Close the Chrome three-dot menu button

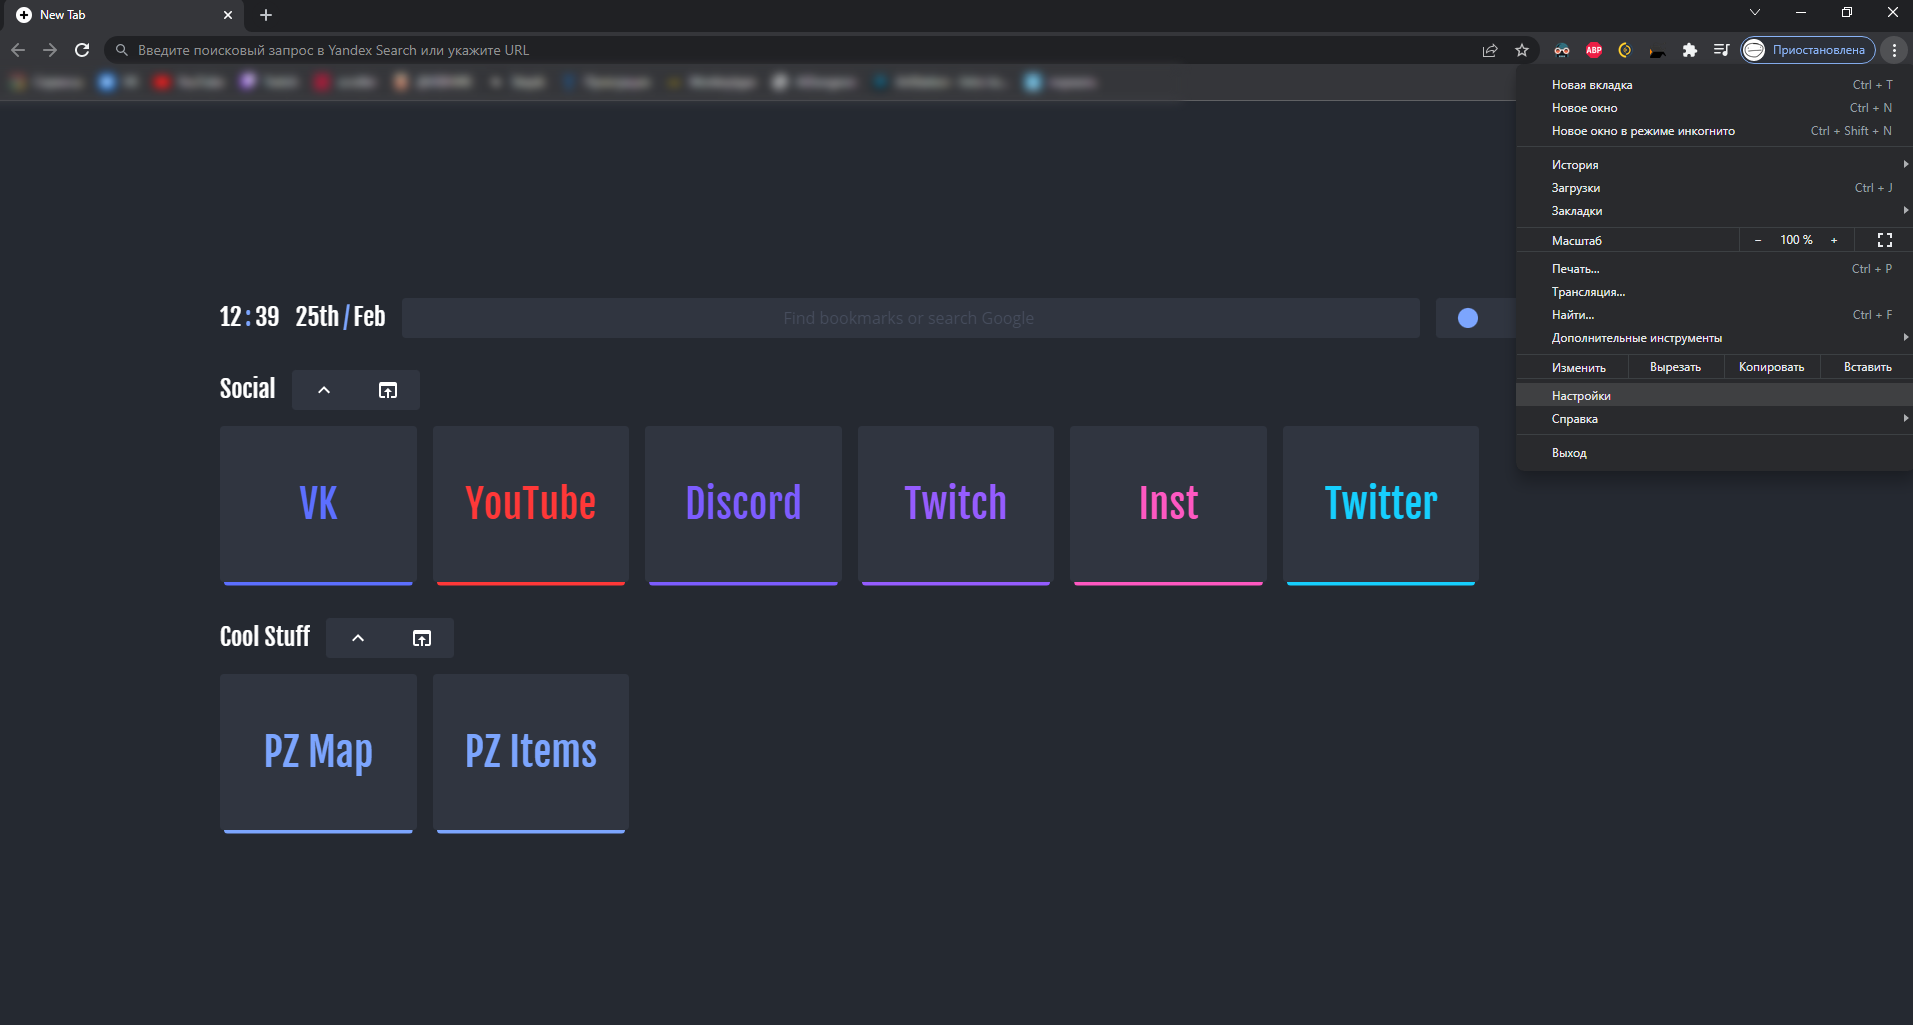[1894, 50]
